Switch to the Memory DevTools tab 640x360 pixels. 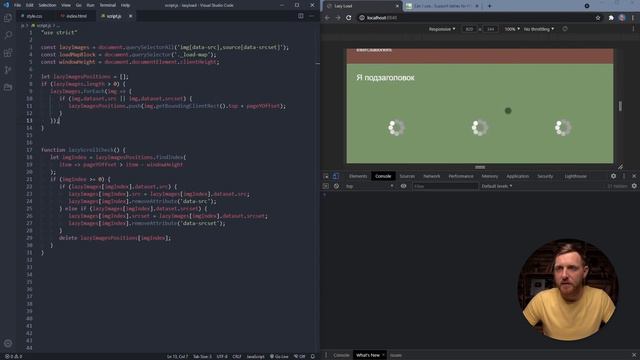point(490,176)
